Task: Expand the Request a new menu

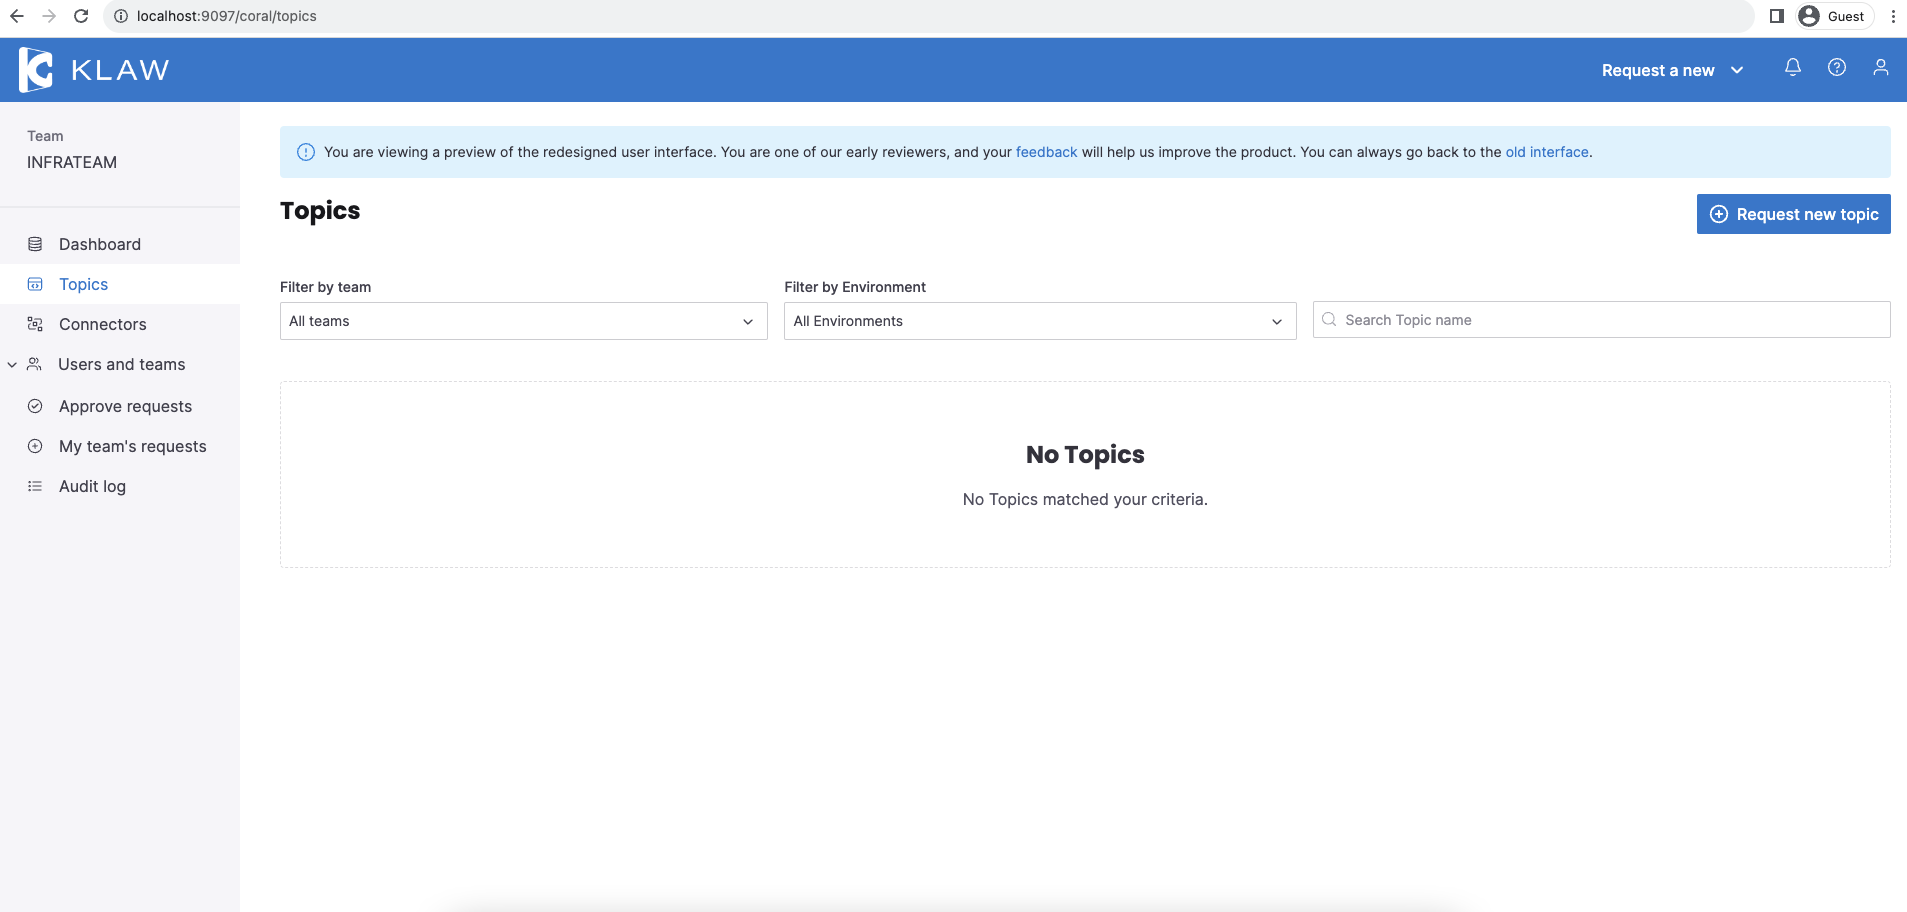Action: (x=1672, y=70)
